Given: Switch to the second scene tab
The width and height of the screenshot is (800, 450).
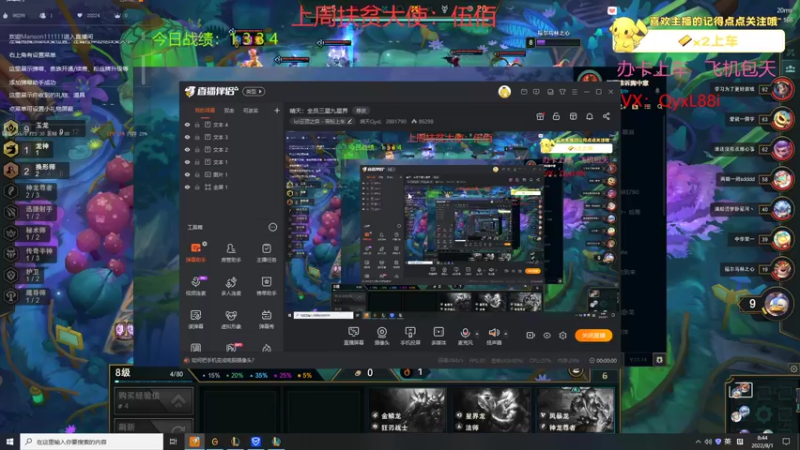Looking at the screenshot, I should (x=229, y=110).
